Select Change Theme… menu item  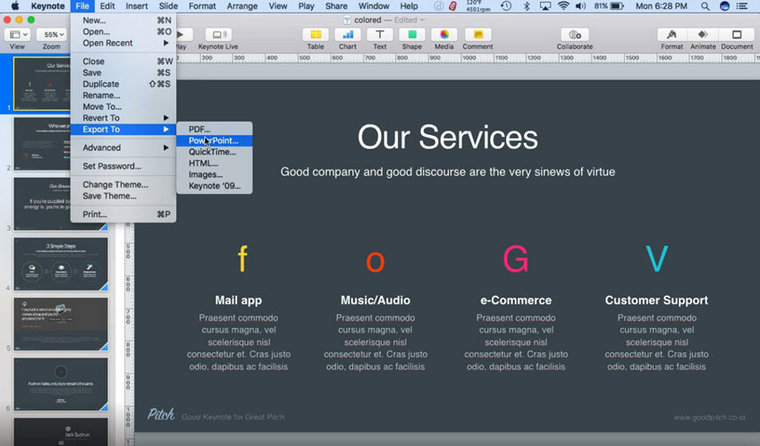coord(123,185)
